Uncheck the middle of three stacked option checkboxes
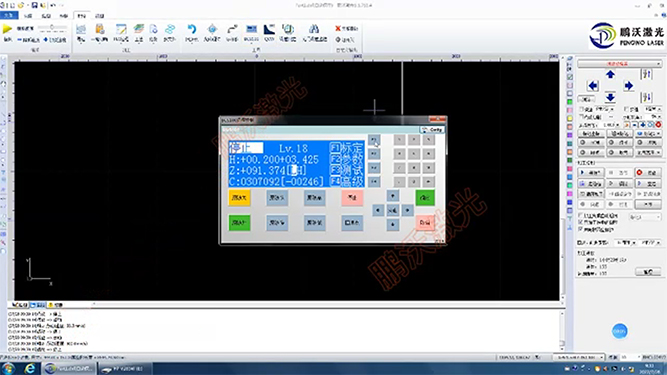Viewport: 667px width, 375px height. point(580,222)
